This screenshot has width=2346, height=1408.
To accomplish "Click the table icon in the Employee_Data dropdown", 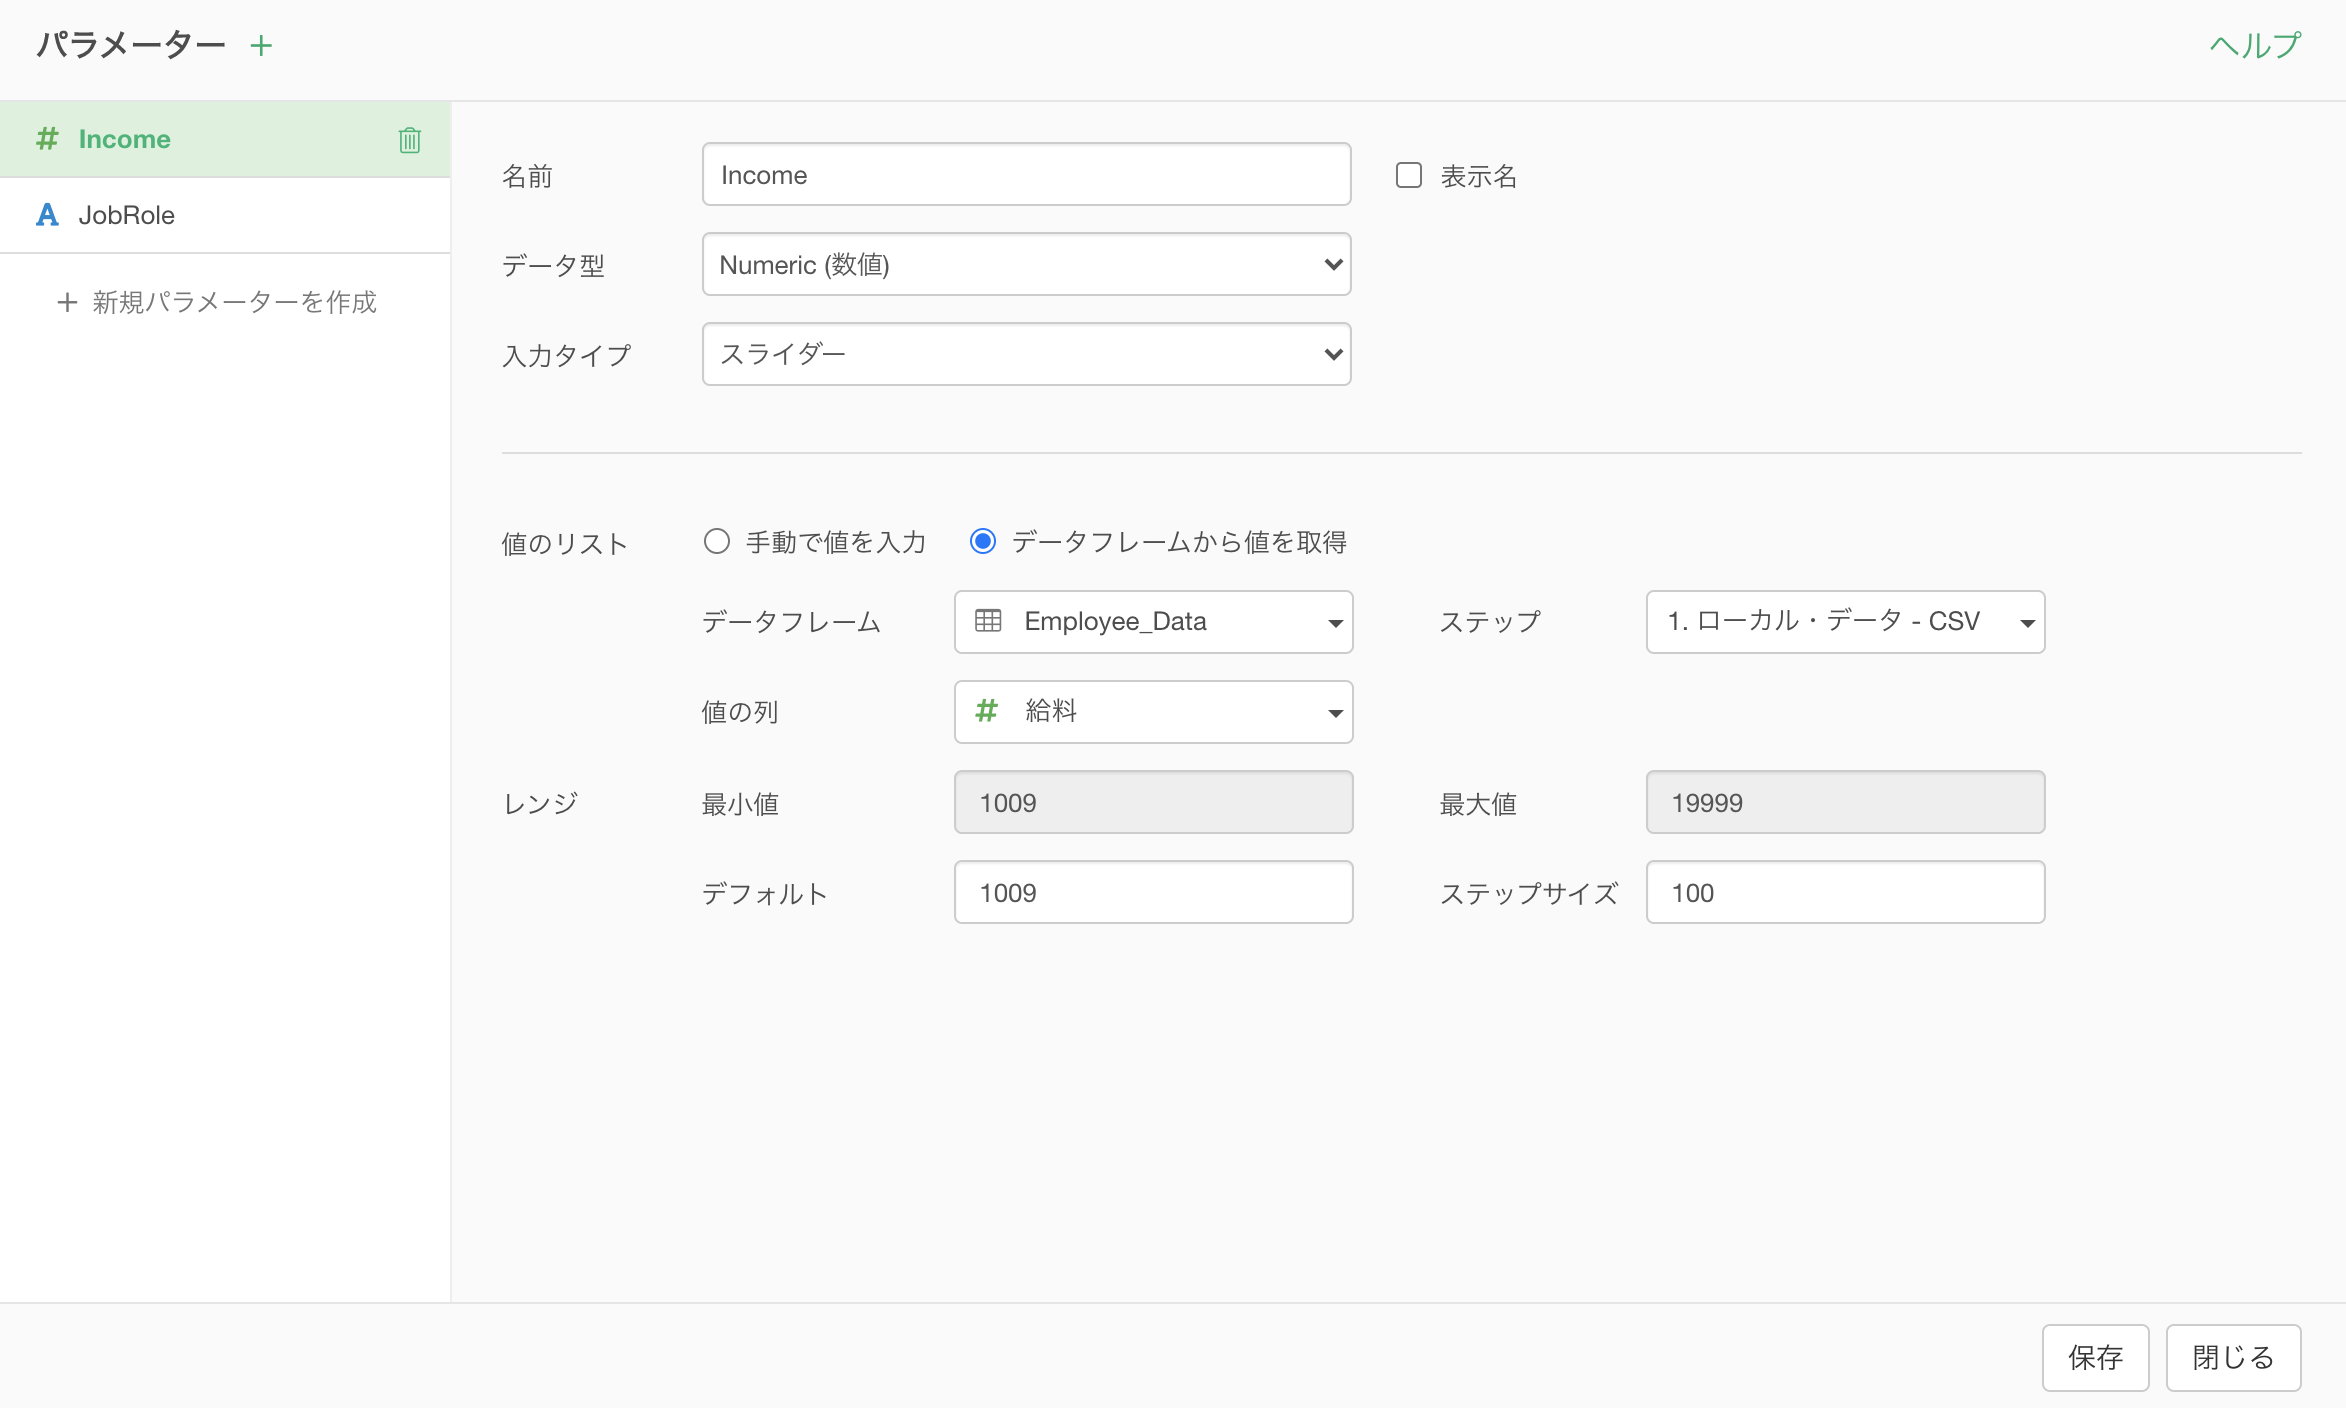I will pyautogui.click(x=988, y=621).
